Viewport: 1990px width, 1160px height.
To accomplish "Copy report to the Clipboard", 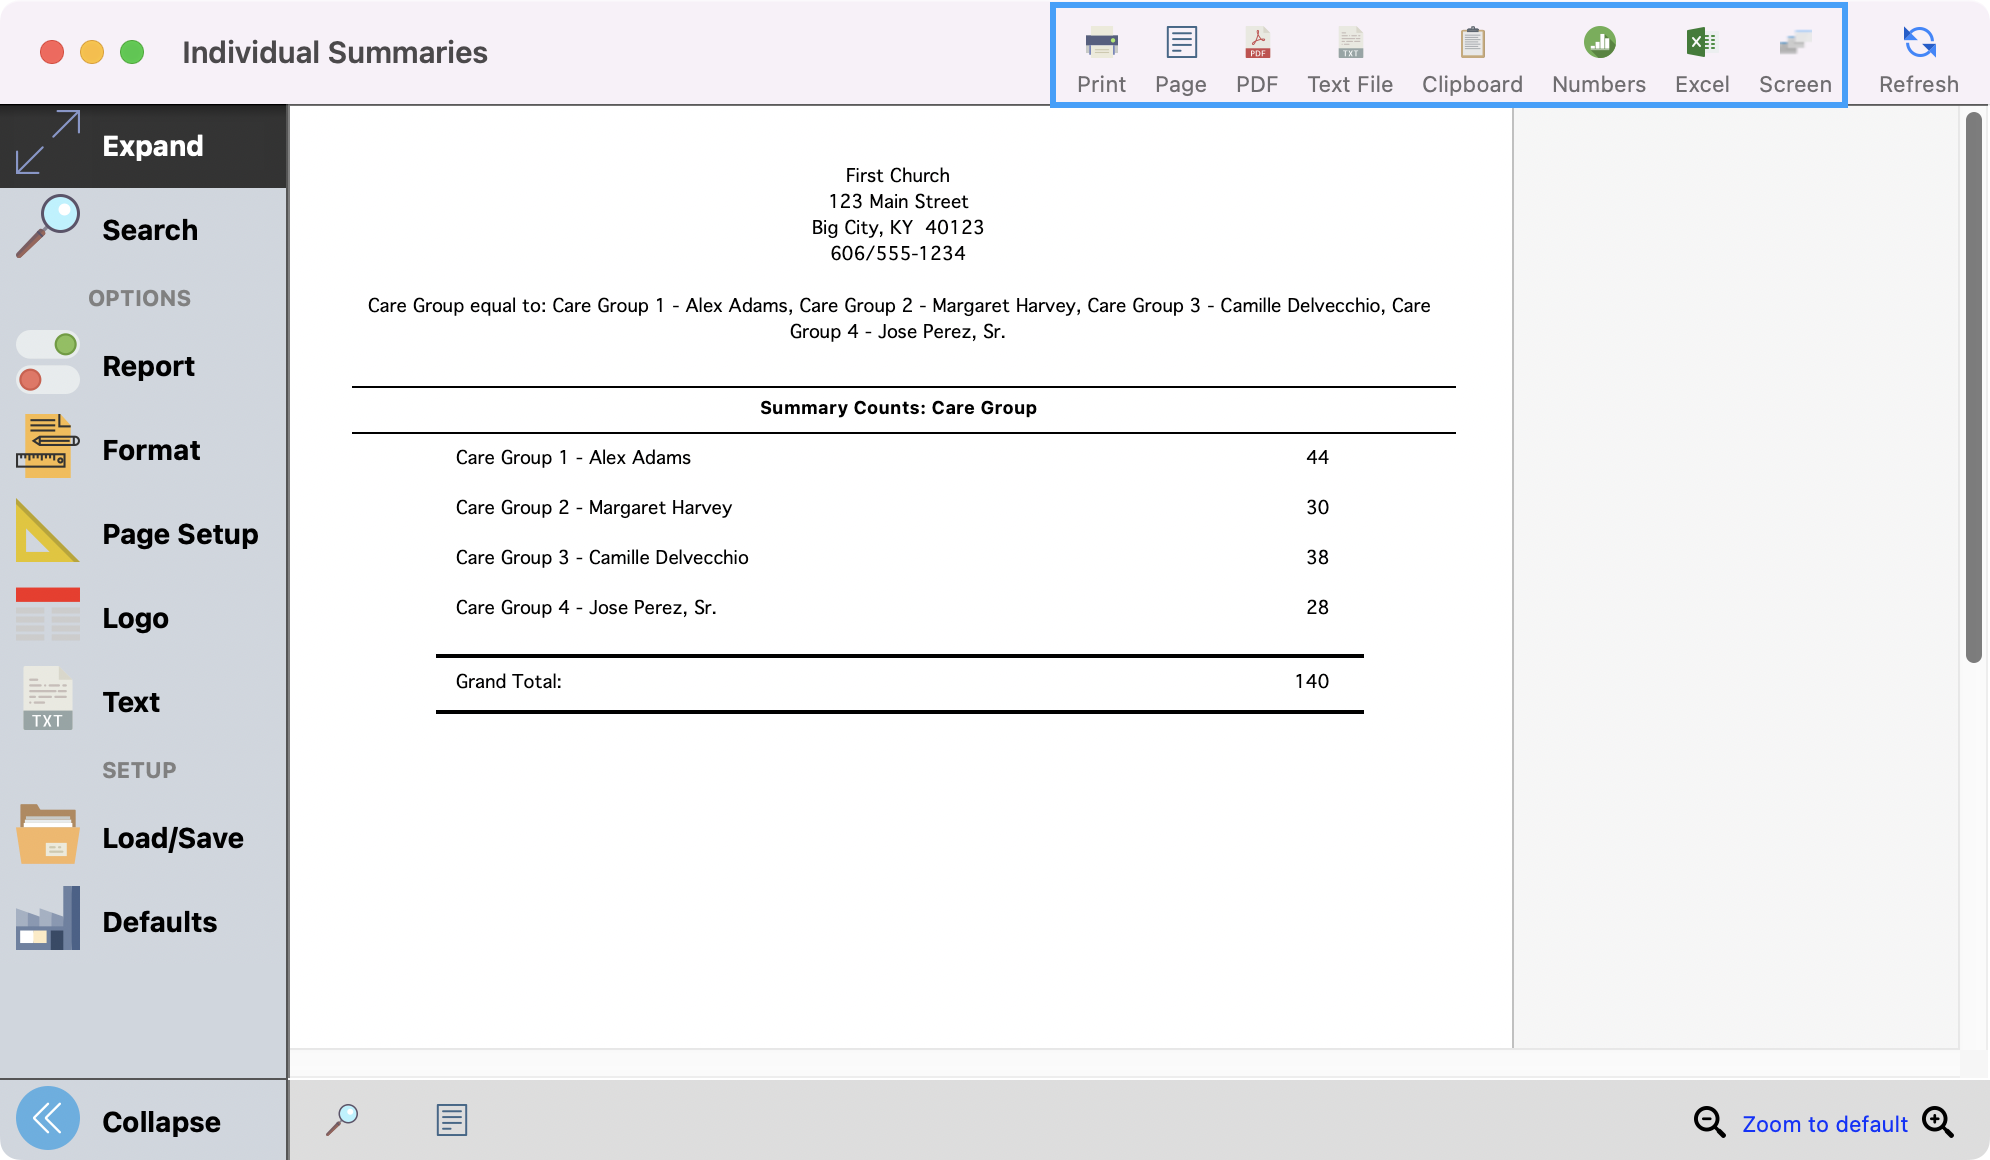I will click(1470, 55).
